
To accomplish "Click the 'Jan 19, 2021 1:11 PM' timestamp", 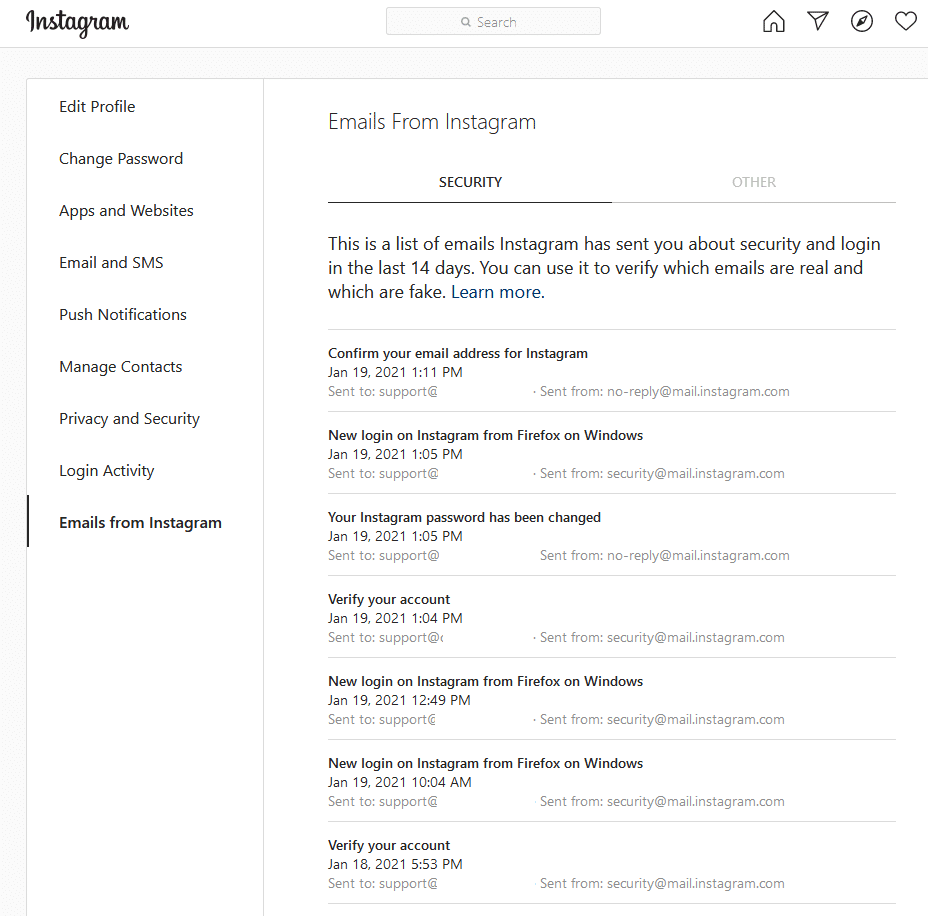I will [x=395, y=372].
